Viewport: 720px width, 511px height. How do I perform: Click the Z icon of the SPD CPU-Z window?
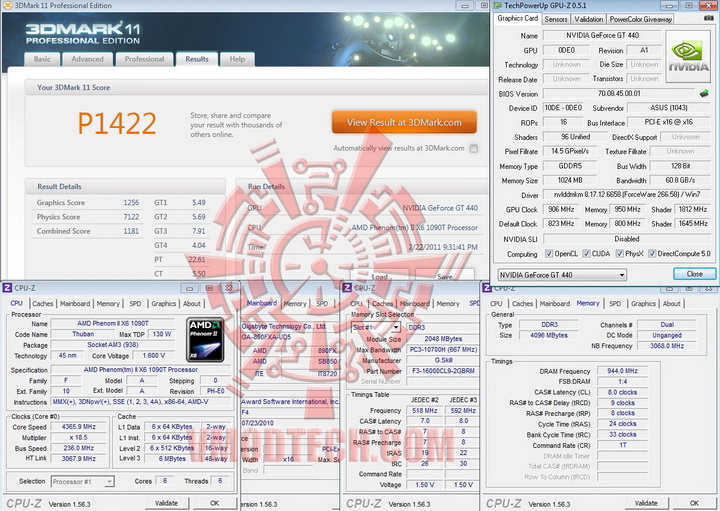coord(348,288)
